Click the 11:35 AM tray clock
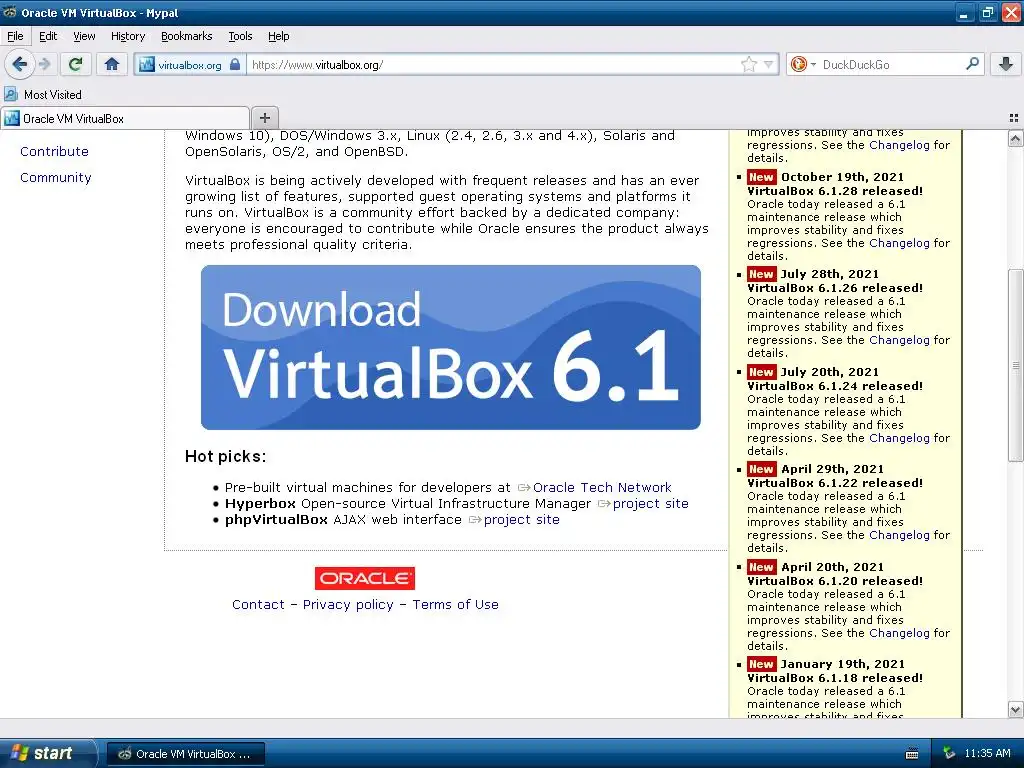1024x768 pixels. [987, 753]
